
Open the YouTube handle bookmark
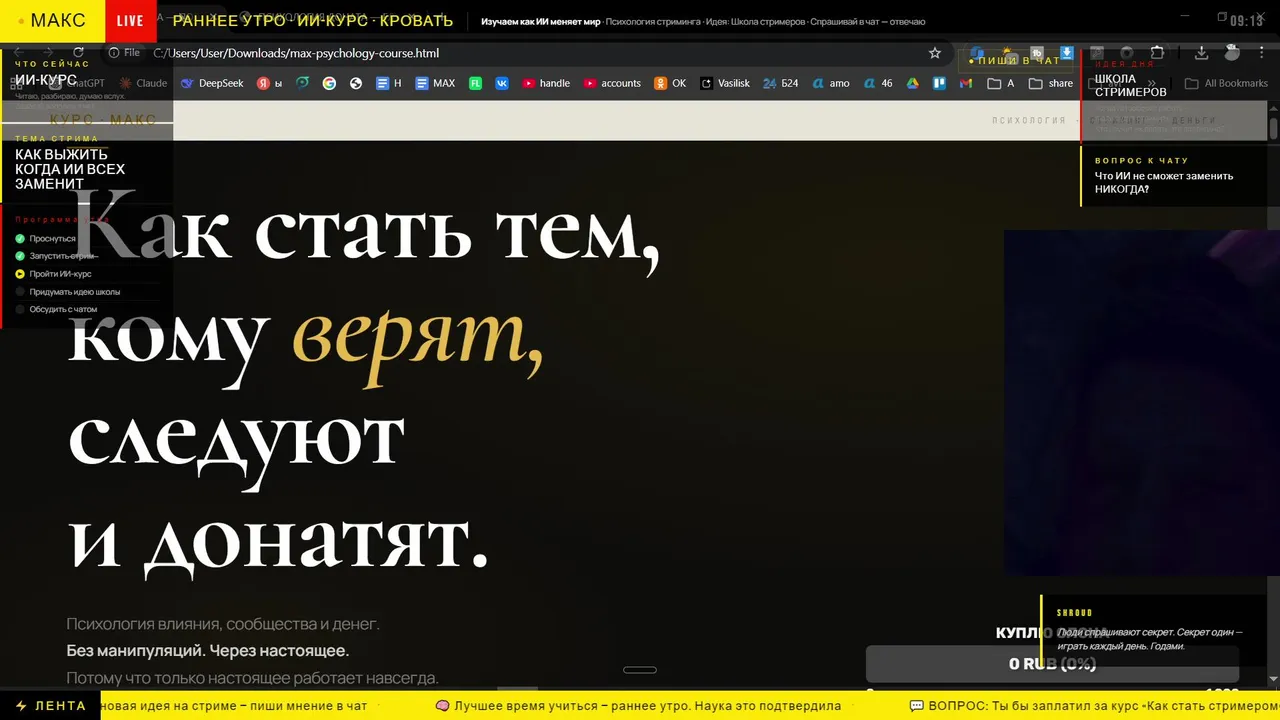point(546,83)
